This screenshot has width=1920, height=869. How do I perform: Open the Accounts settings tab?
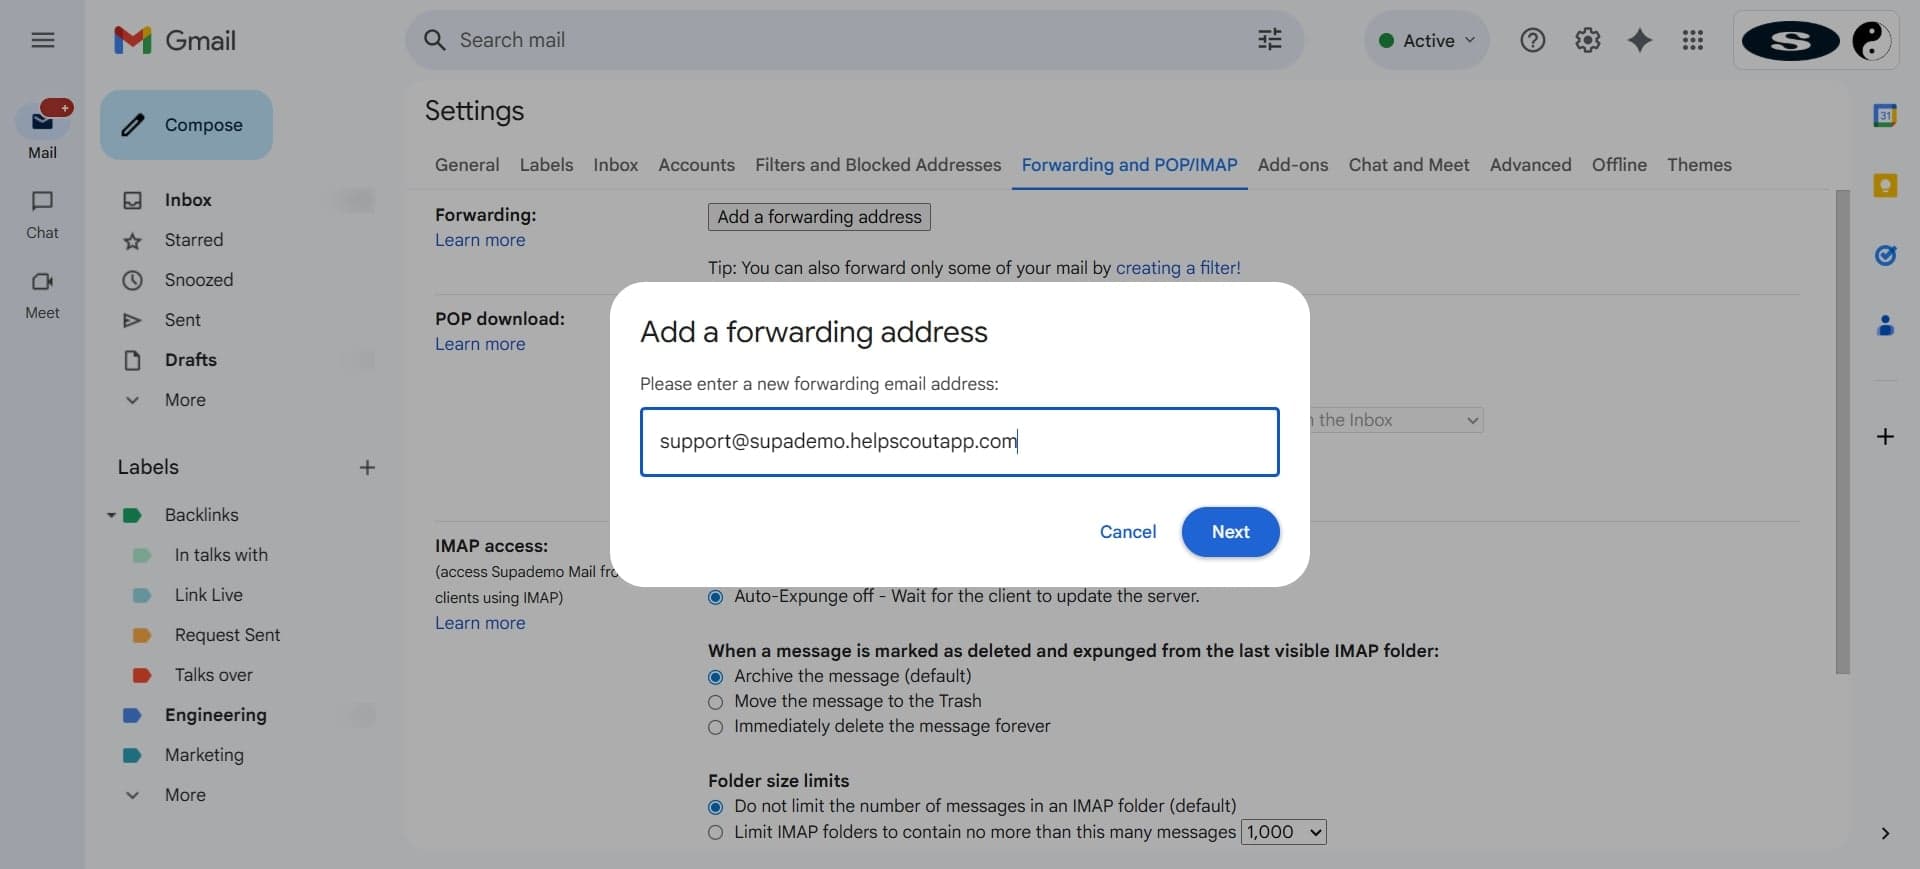[696, 165]
